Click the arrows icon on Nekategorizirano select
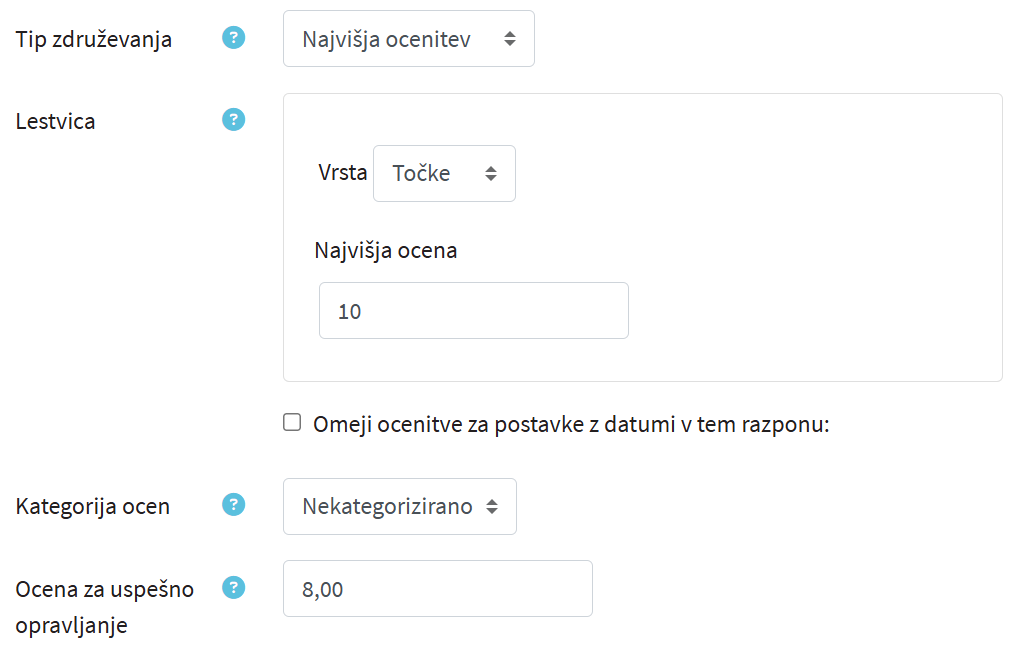Image resolution: width=1019 pixels, height=668 pixels. 492,507
